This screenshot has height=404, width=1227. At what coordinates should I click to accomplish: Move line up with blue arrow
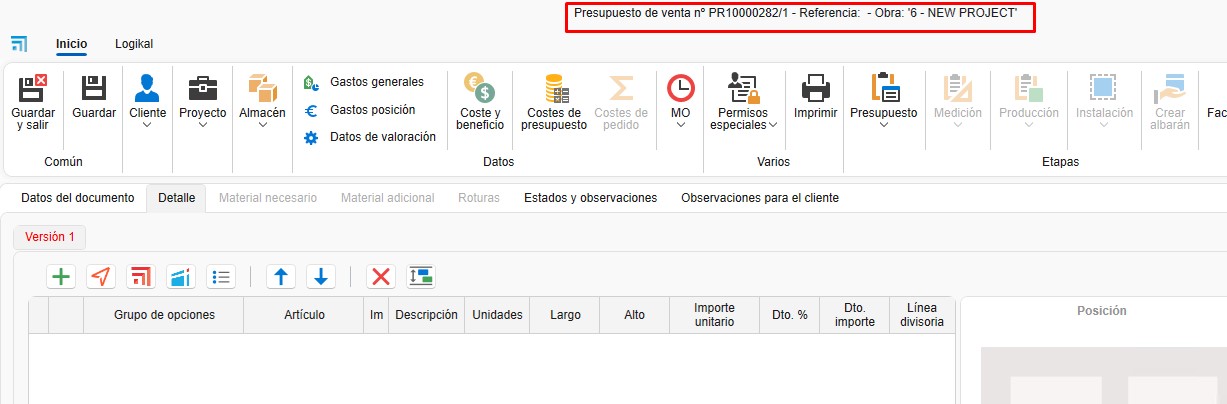point(281,277)
